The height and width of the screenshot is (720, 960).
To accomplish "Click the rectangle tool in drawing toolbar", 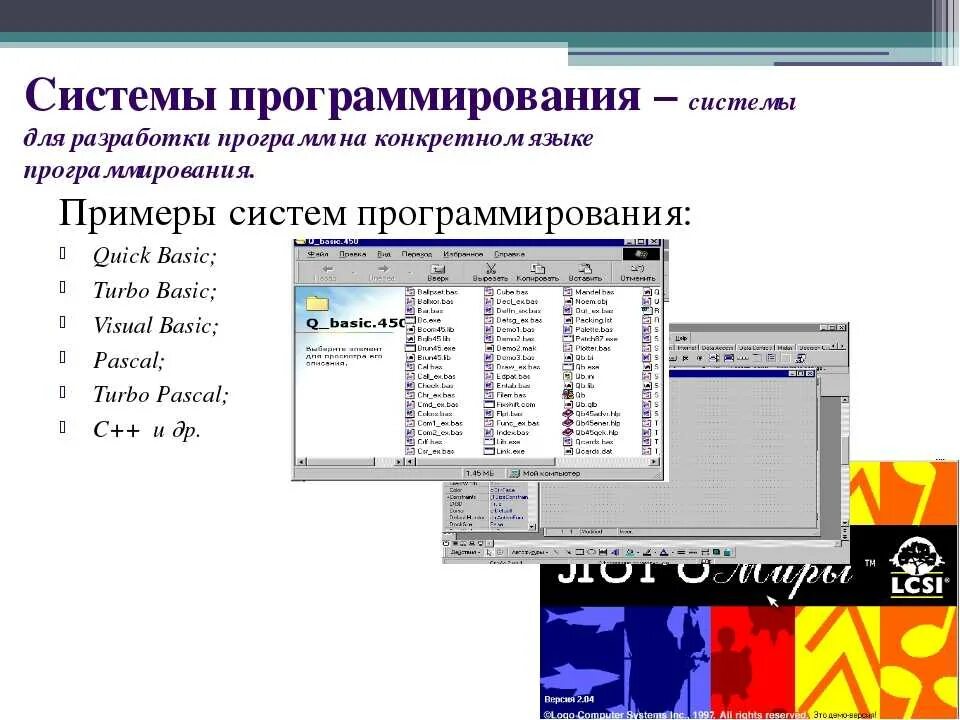I will coord(579,552).
